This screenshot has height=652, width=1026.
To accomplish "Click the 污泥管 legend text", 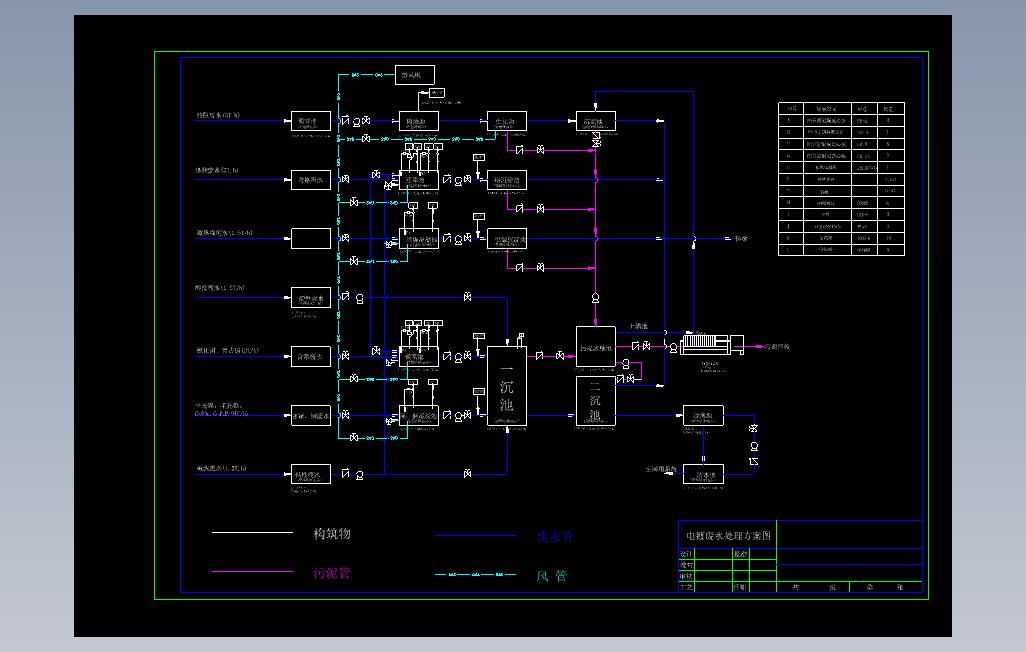I will [x=332, y=573].
